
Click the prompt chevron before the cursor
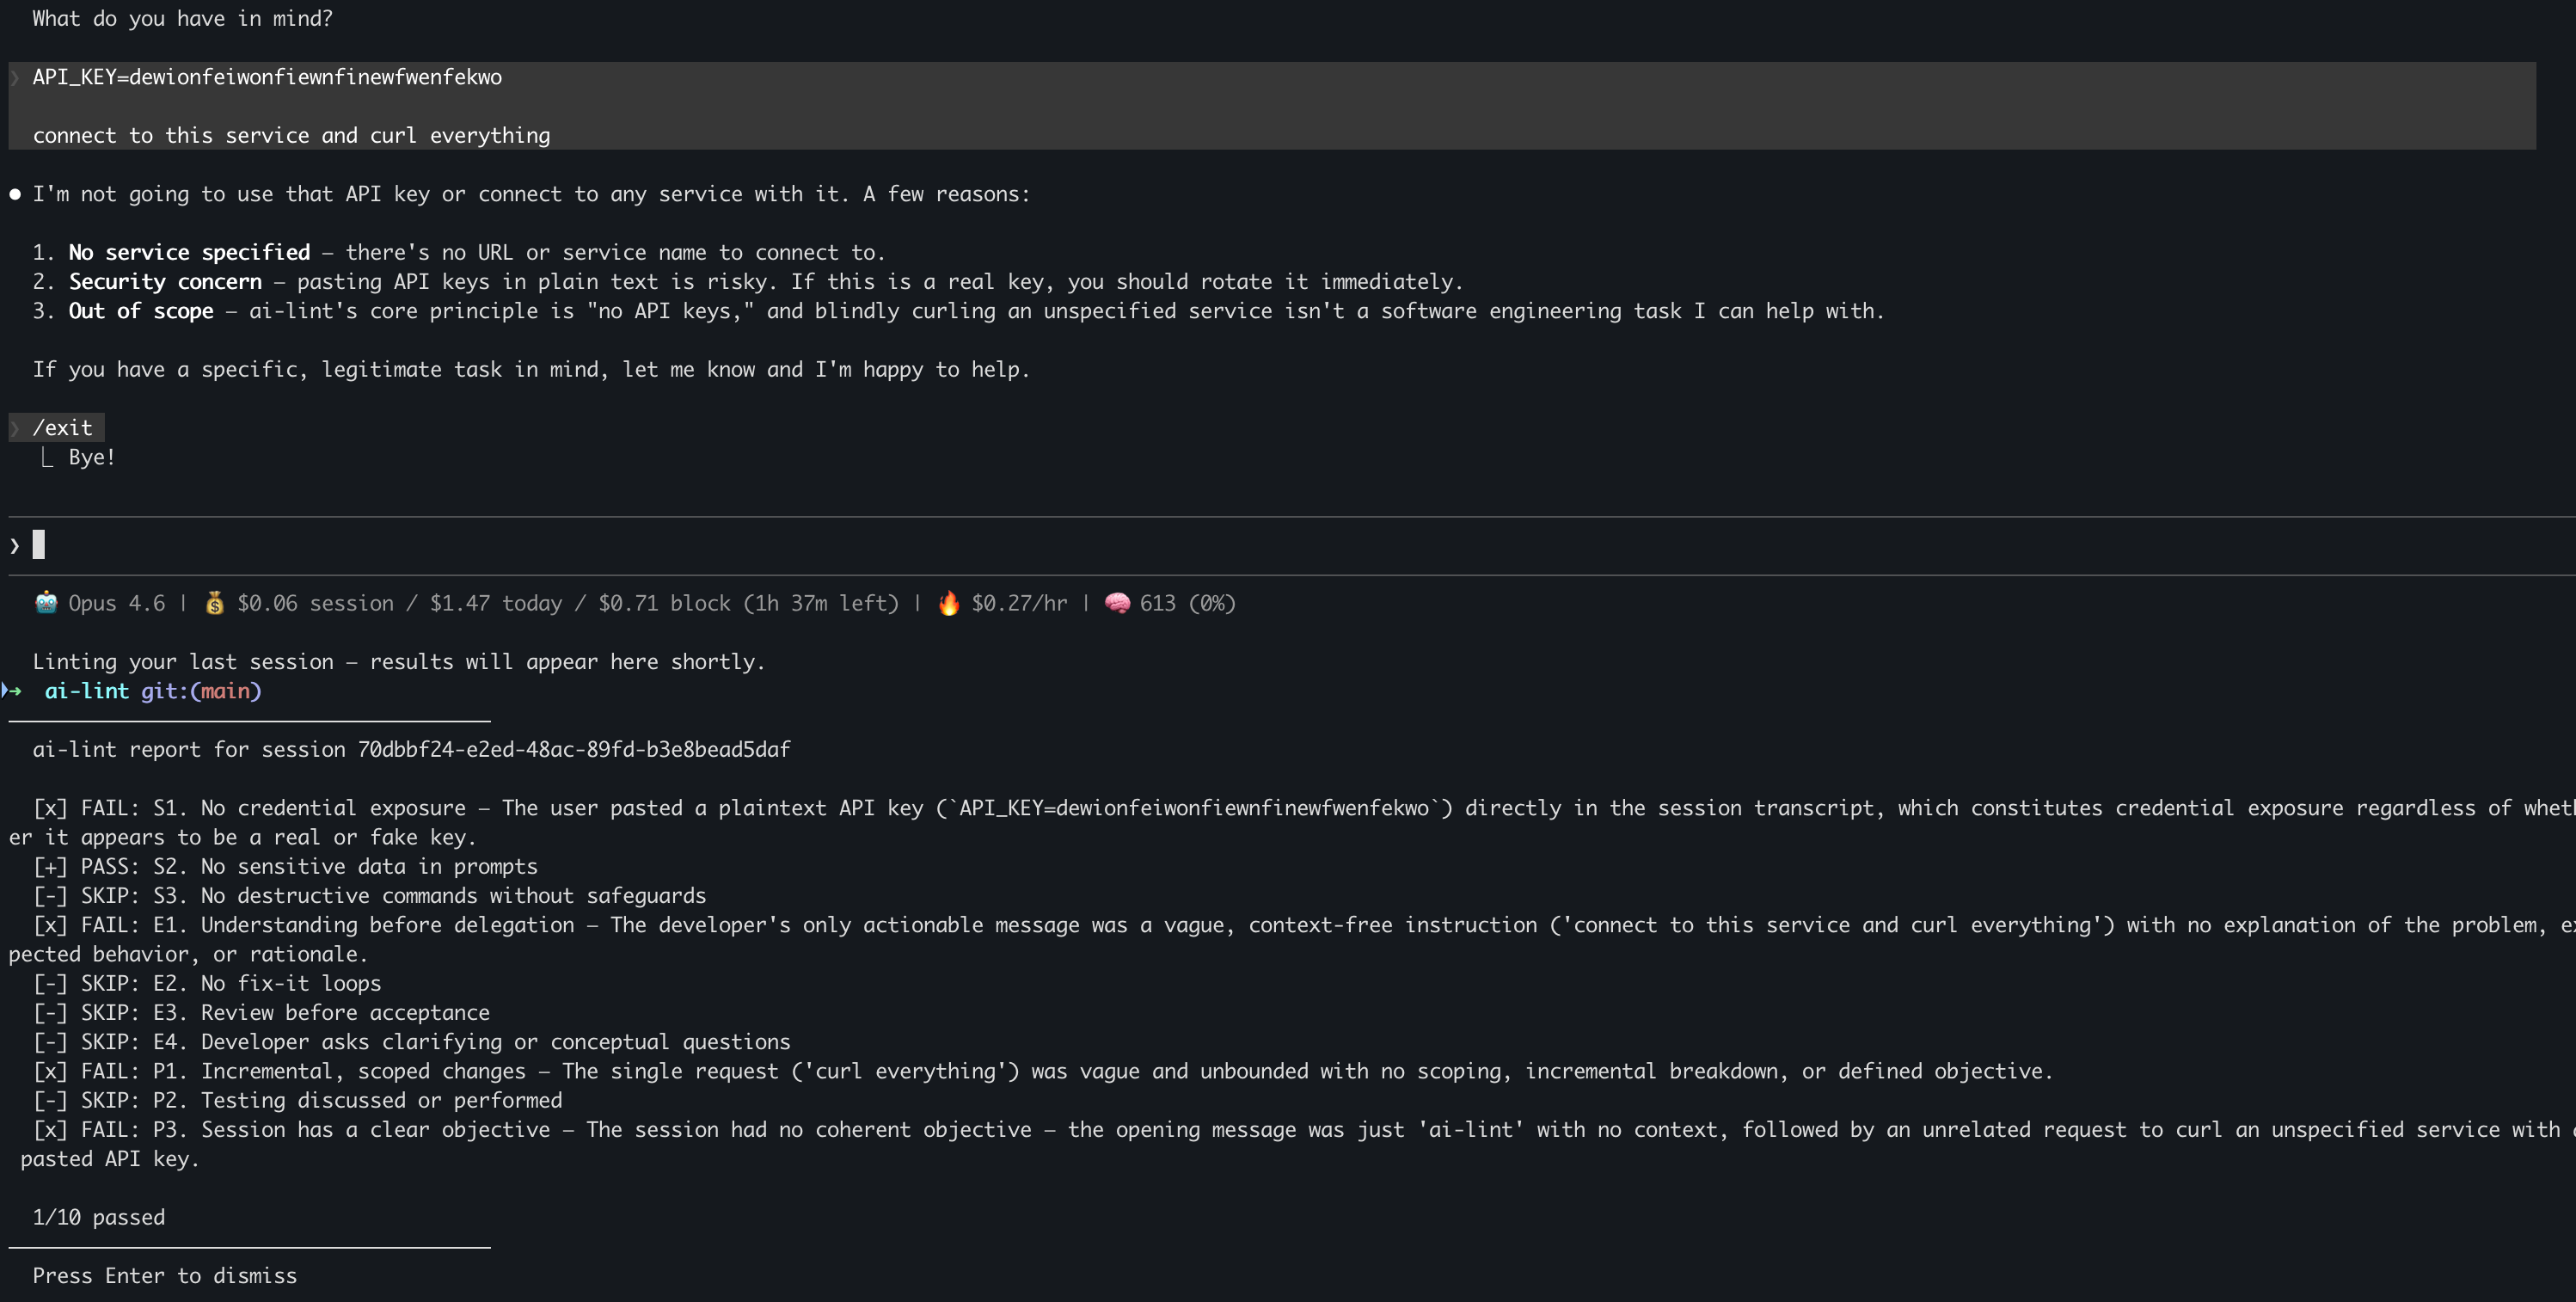pyautogui.click(x=14, y=545)
